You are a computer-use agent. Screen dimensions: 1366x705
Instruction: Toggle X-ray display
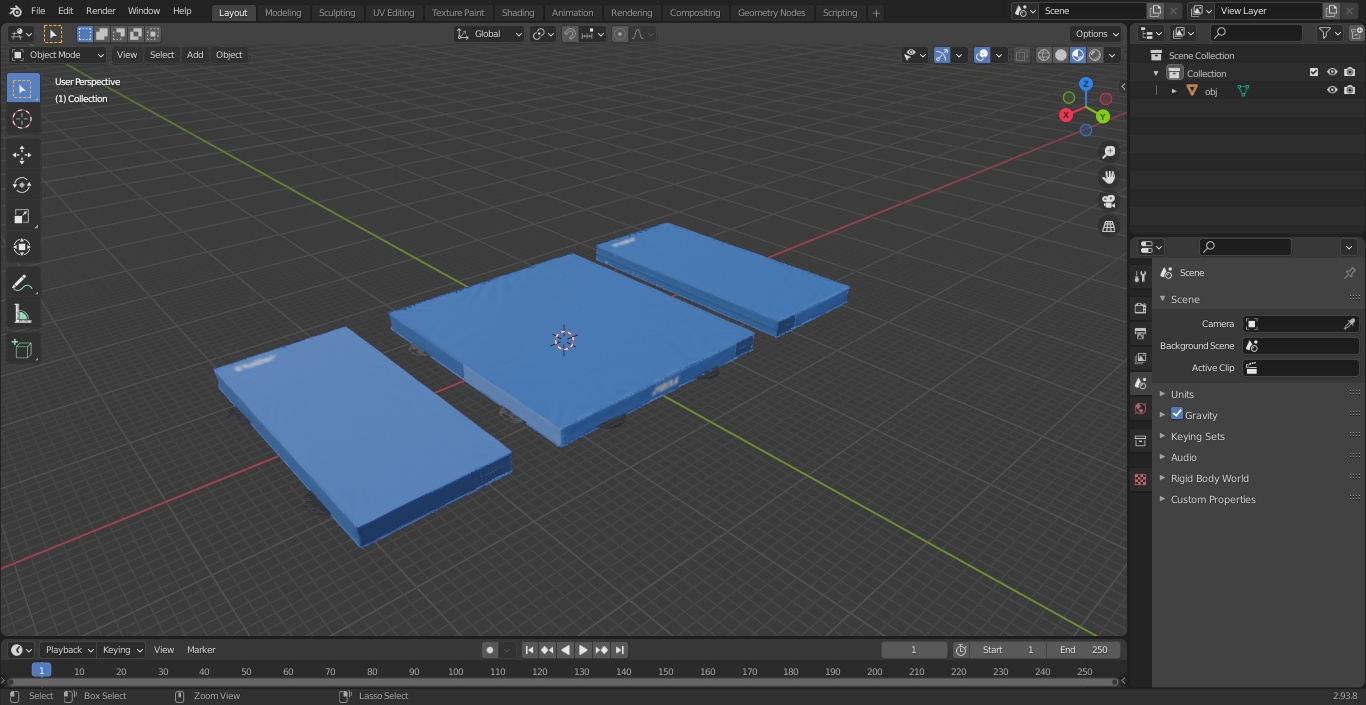1021,55
